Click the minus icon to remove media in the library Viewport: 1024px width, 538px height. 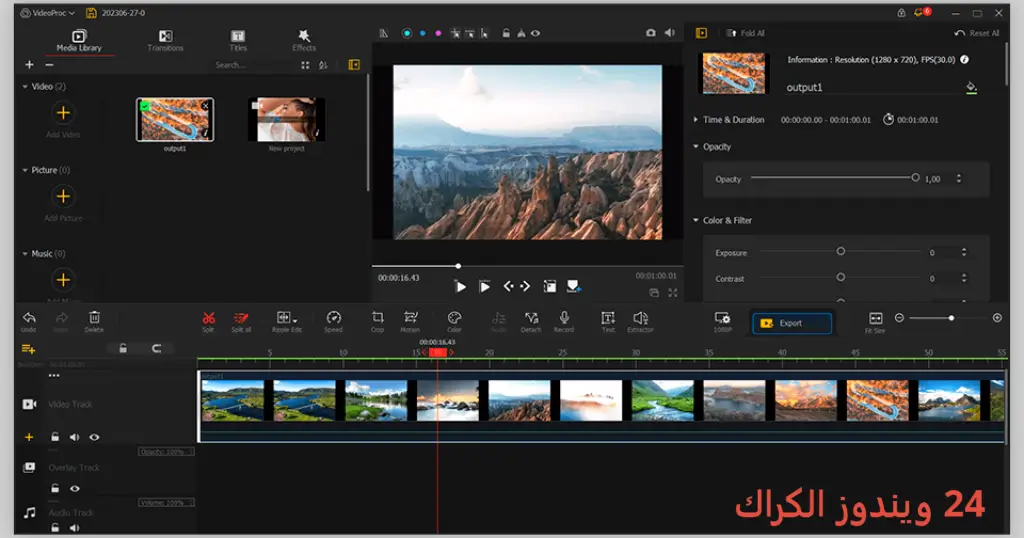pos(49,65)
